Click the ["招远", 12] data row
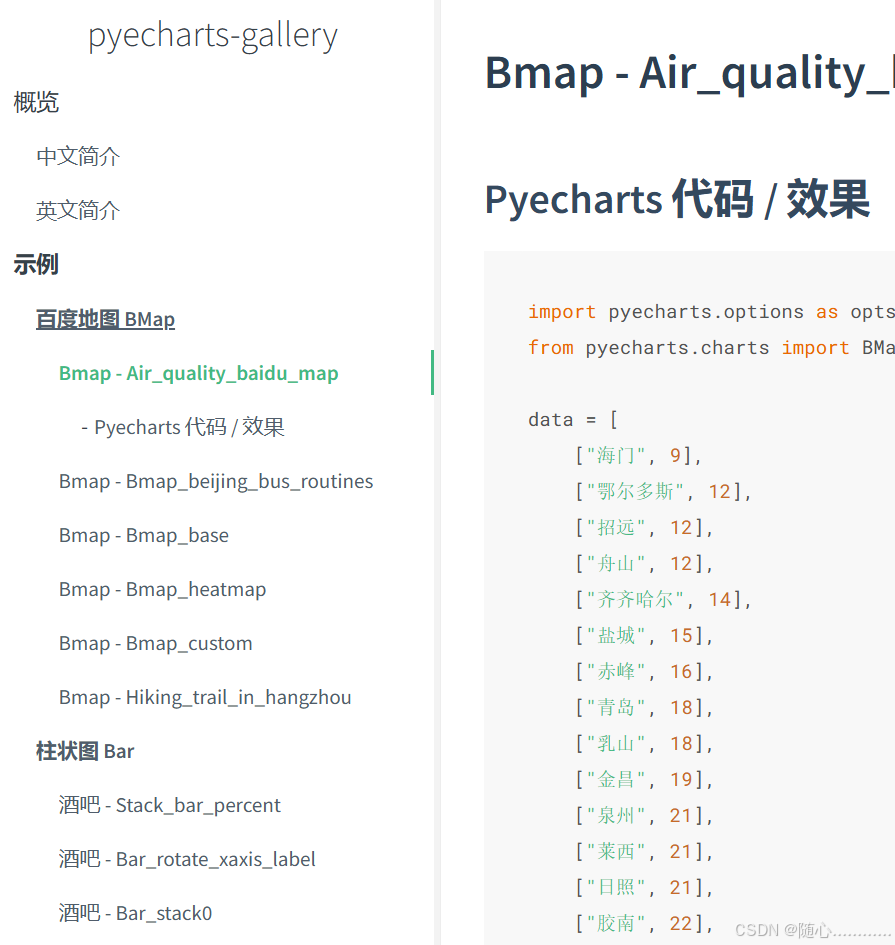Viewport: 895px width, 945px height. point(644,528)
